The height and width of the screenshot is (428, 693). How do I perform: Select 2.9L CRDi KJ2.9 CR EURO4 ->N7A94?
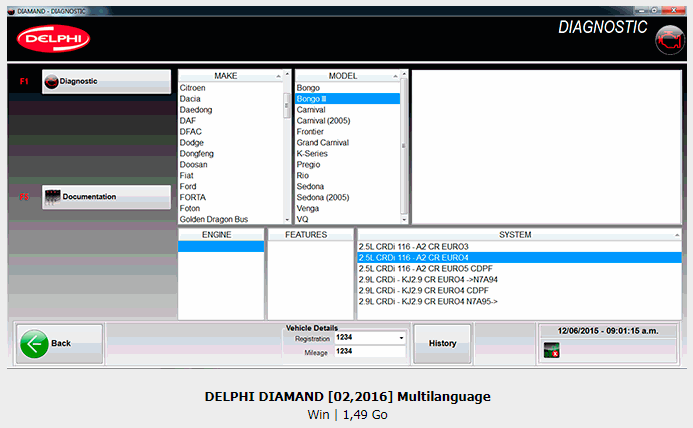pos(519,280)
